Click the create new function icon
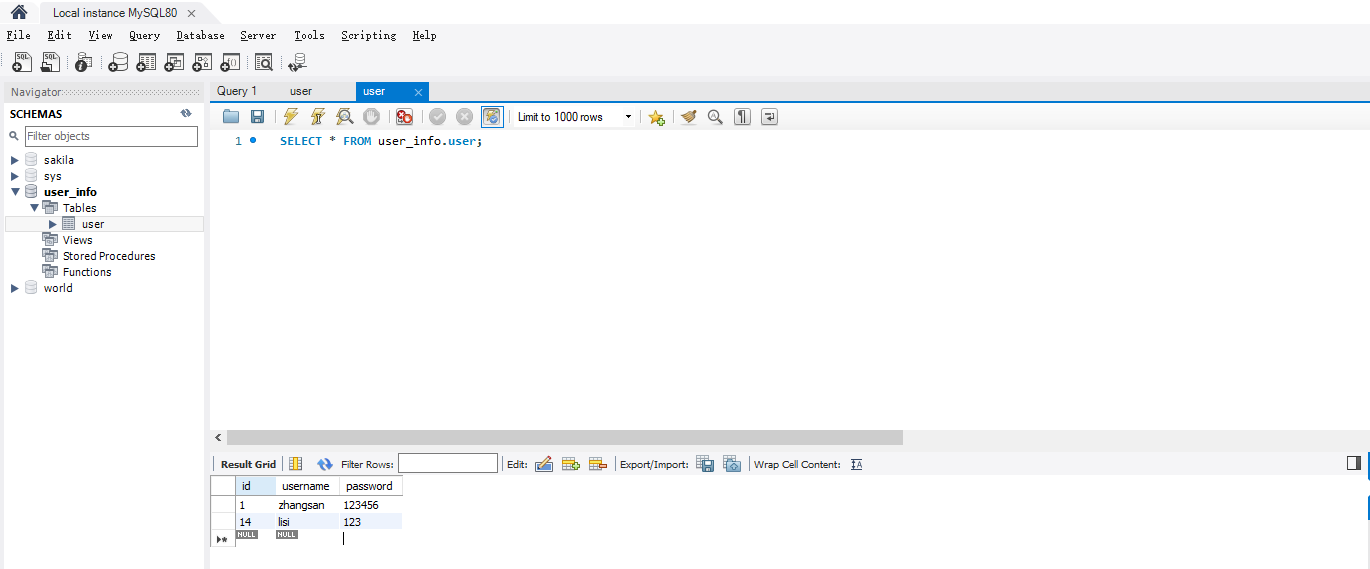 click(230, 62)
